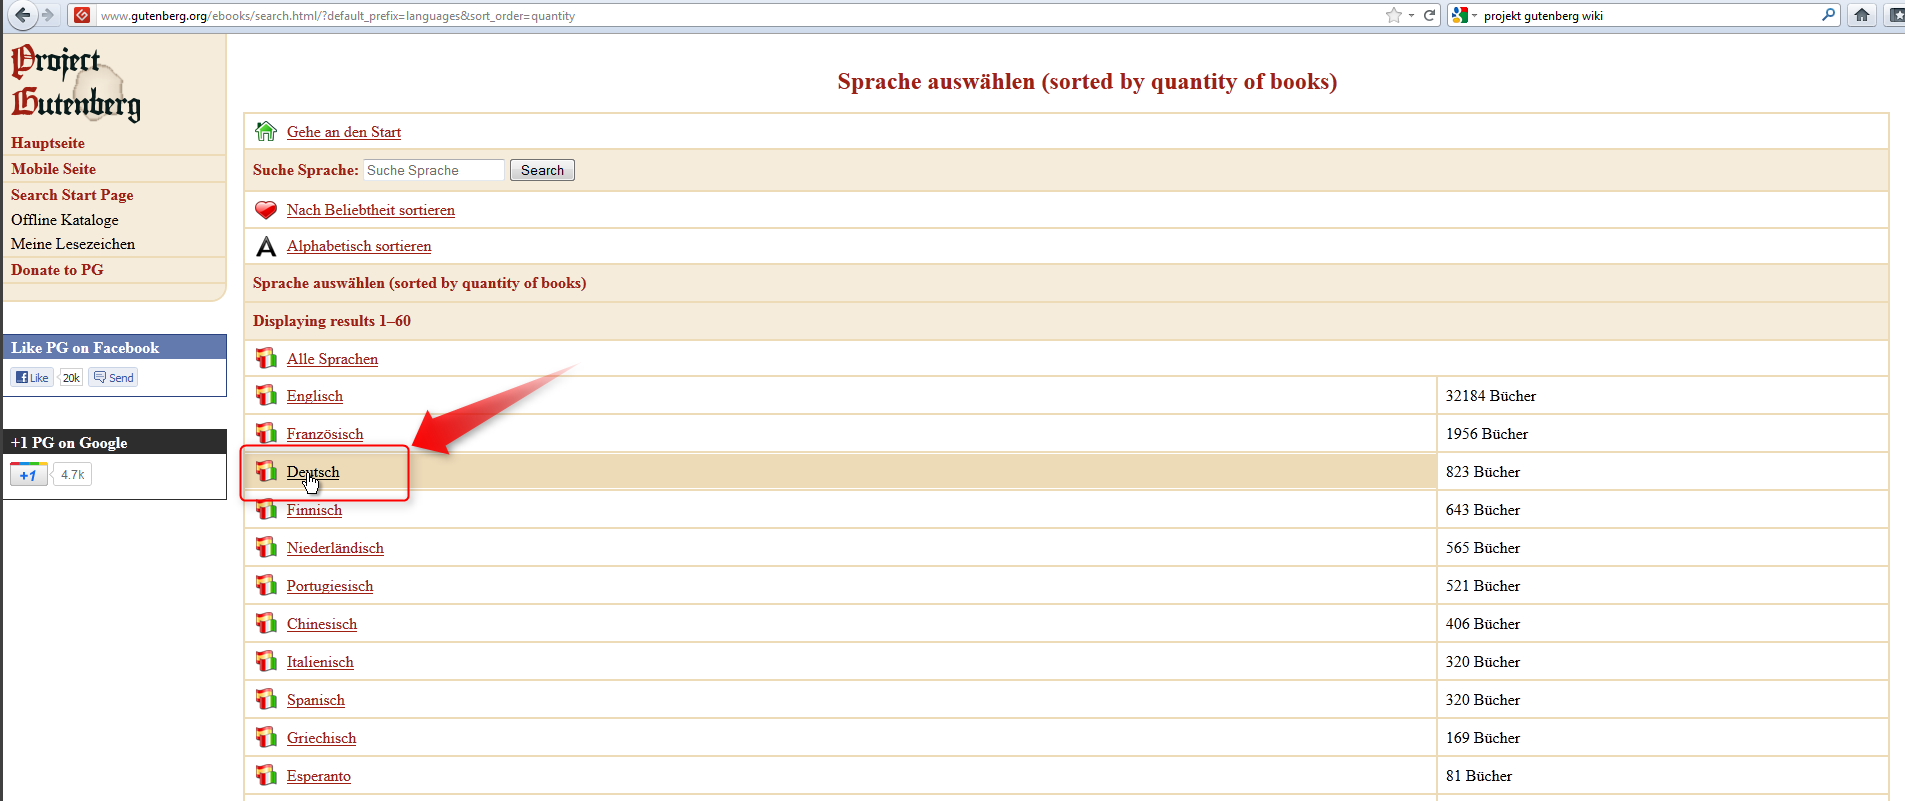Select the Chinesisch language link
This screenshot has height=801, width=1905.
pos(322,624)
